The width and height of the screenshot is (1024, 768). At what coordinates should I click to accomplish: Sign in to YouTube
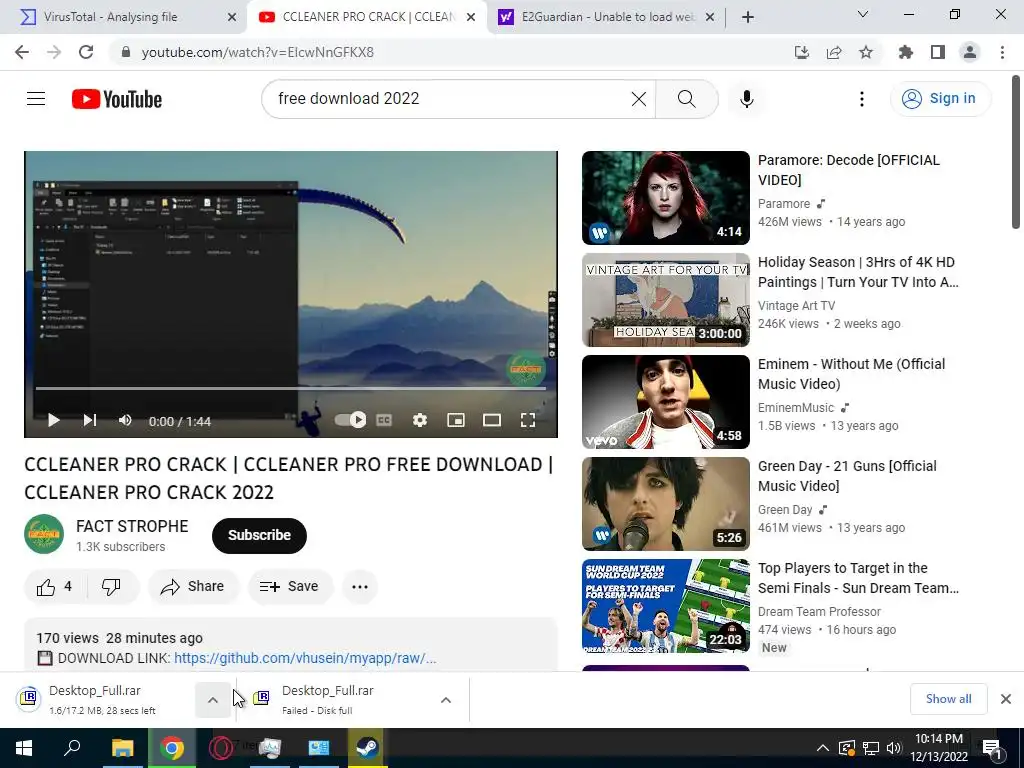940,99
